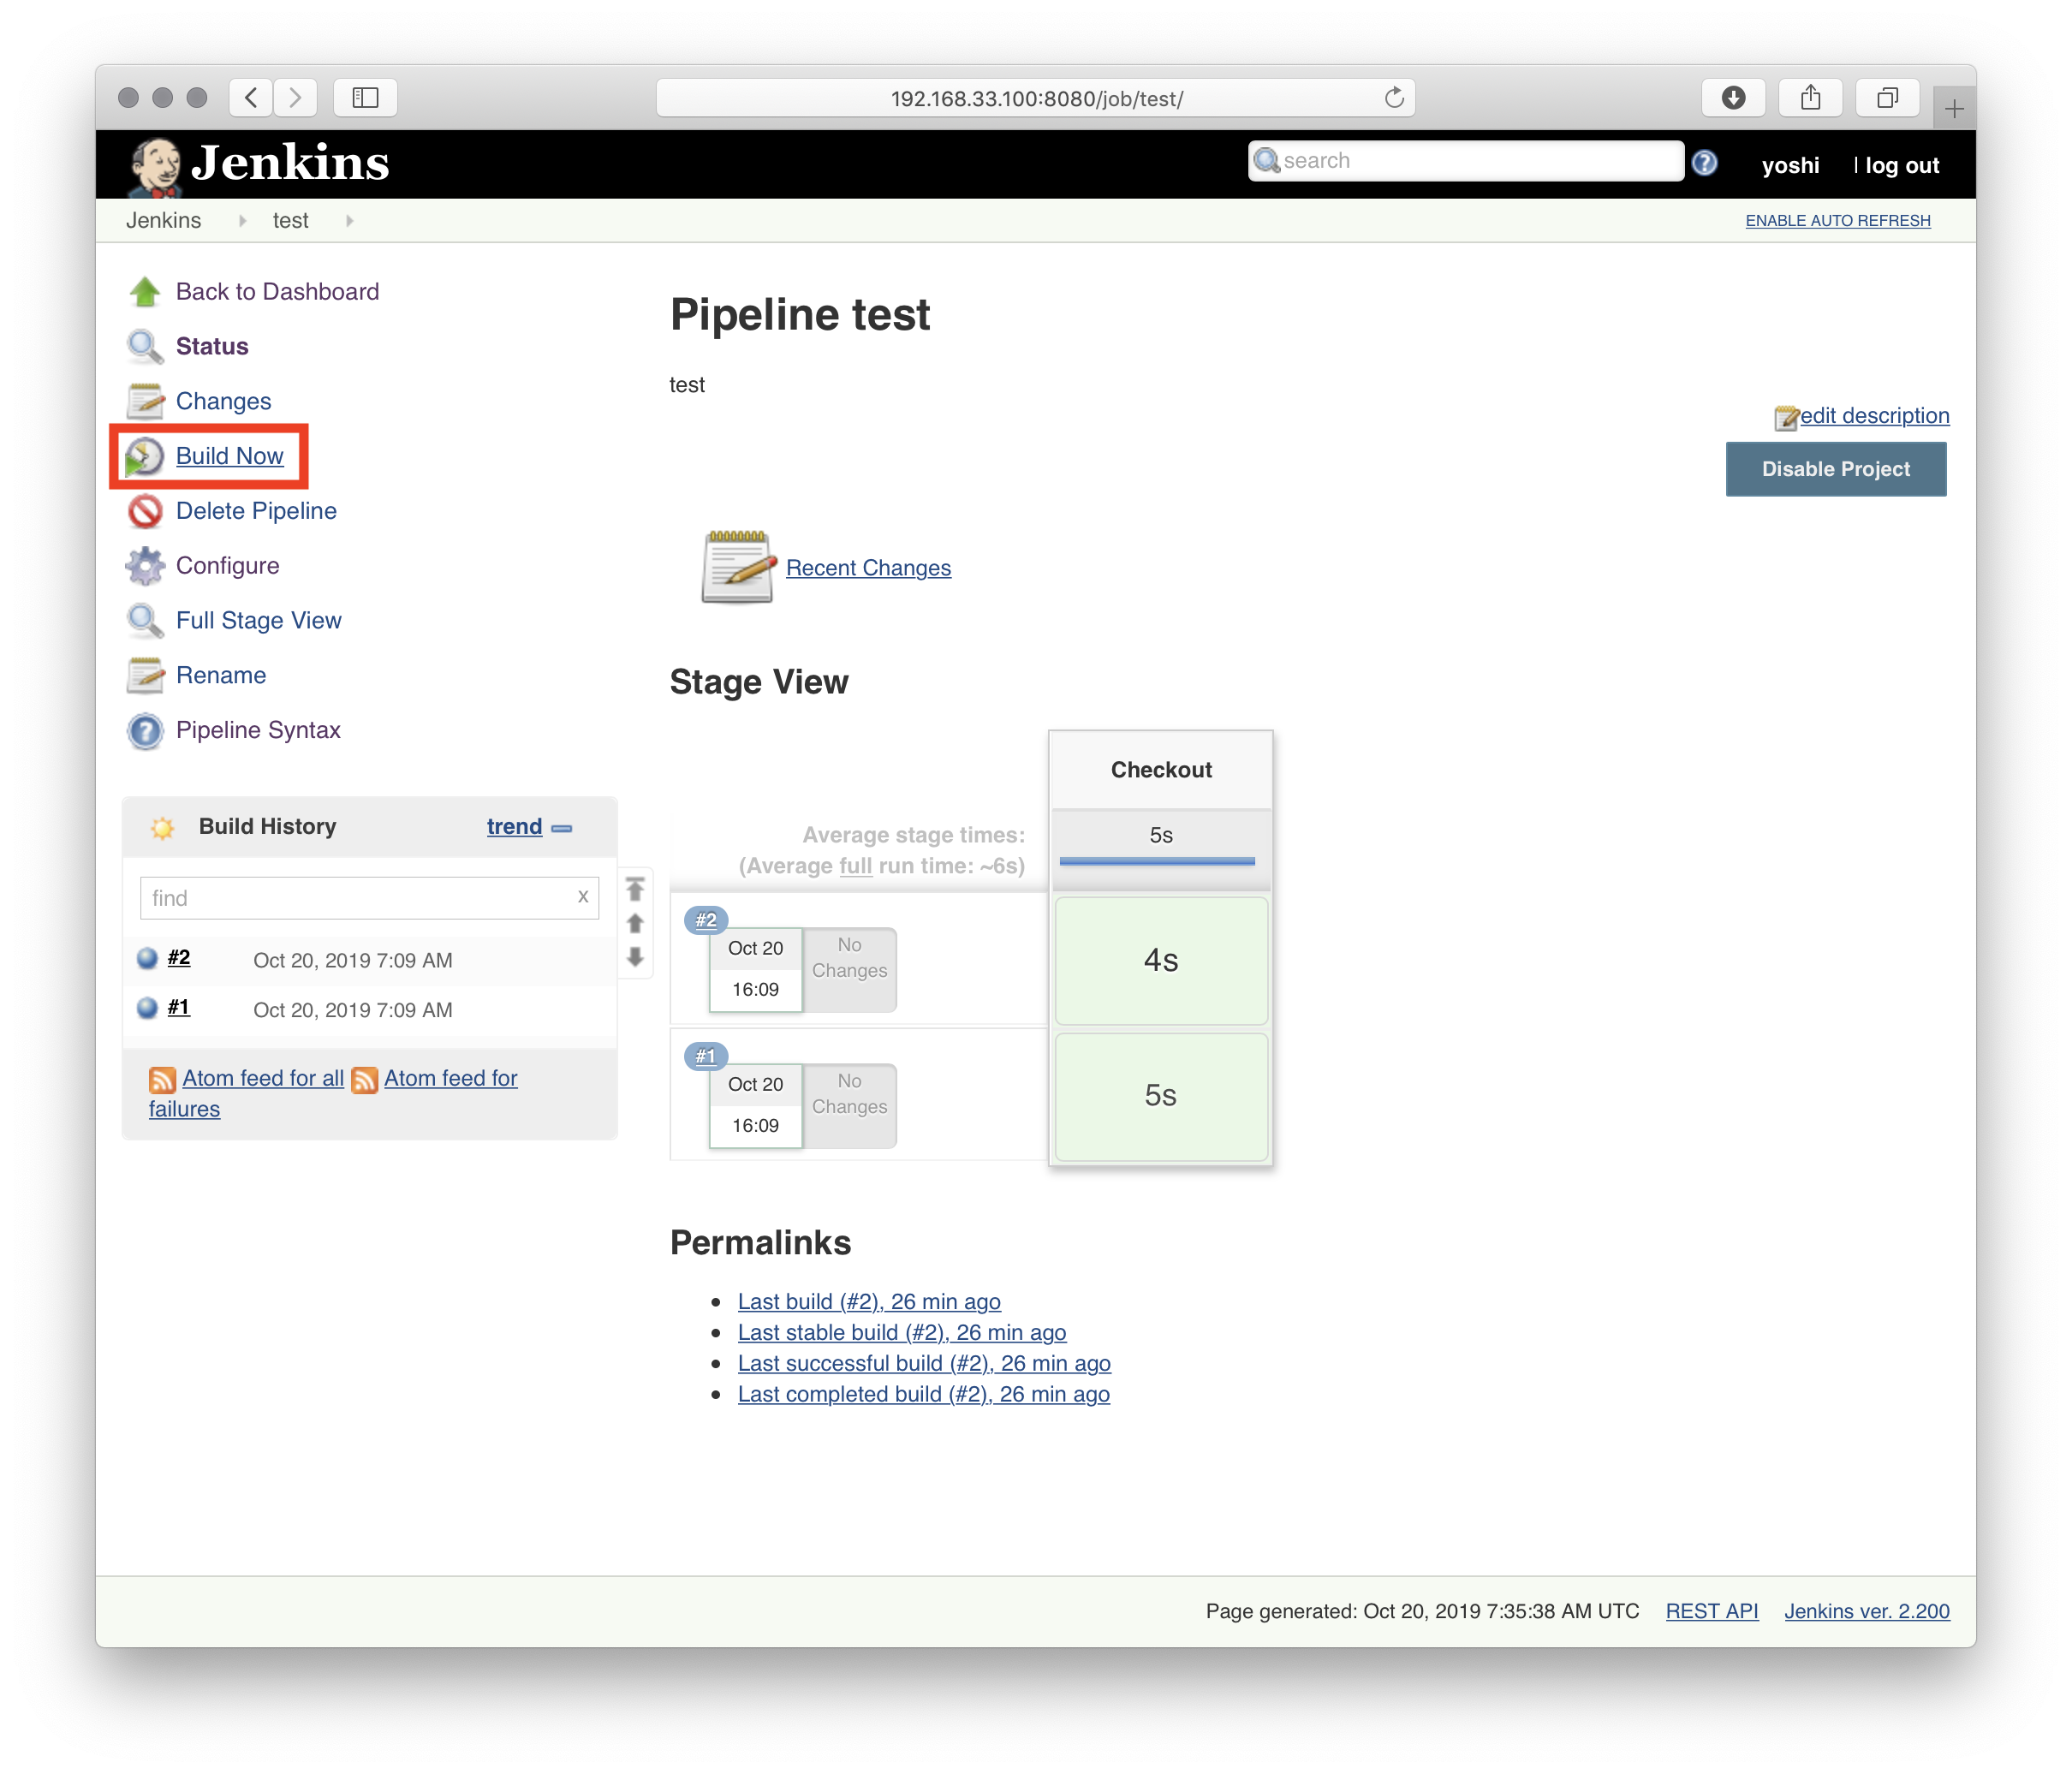Open the Recent Changes link
Viewport: 2072px width, 1774px height.
(868, 568)
